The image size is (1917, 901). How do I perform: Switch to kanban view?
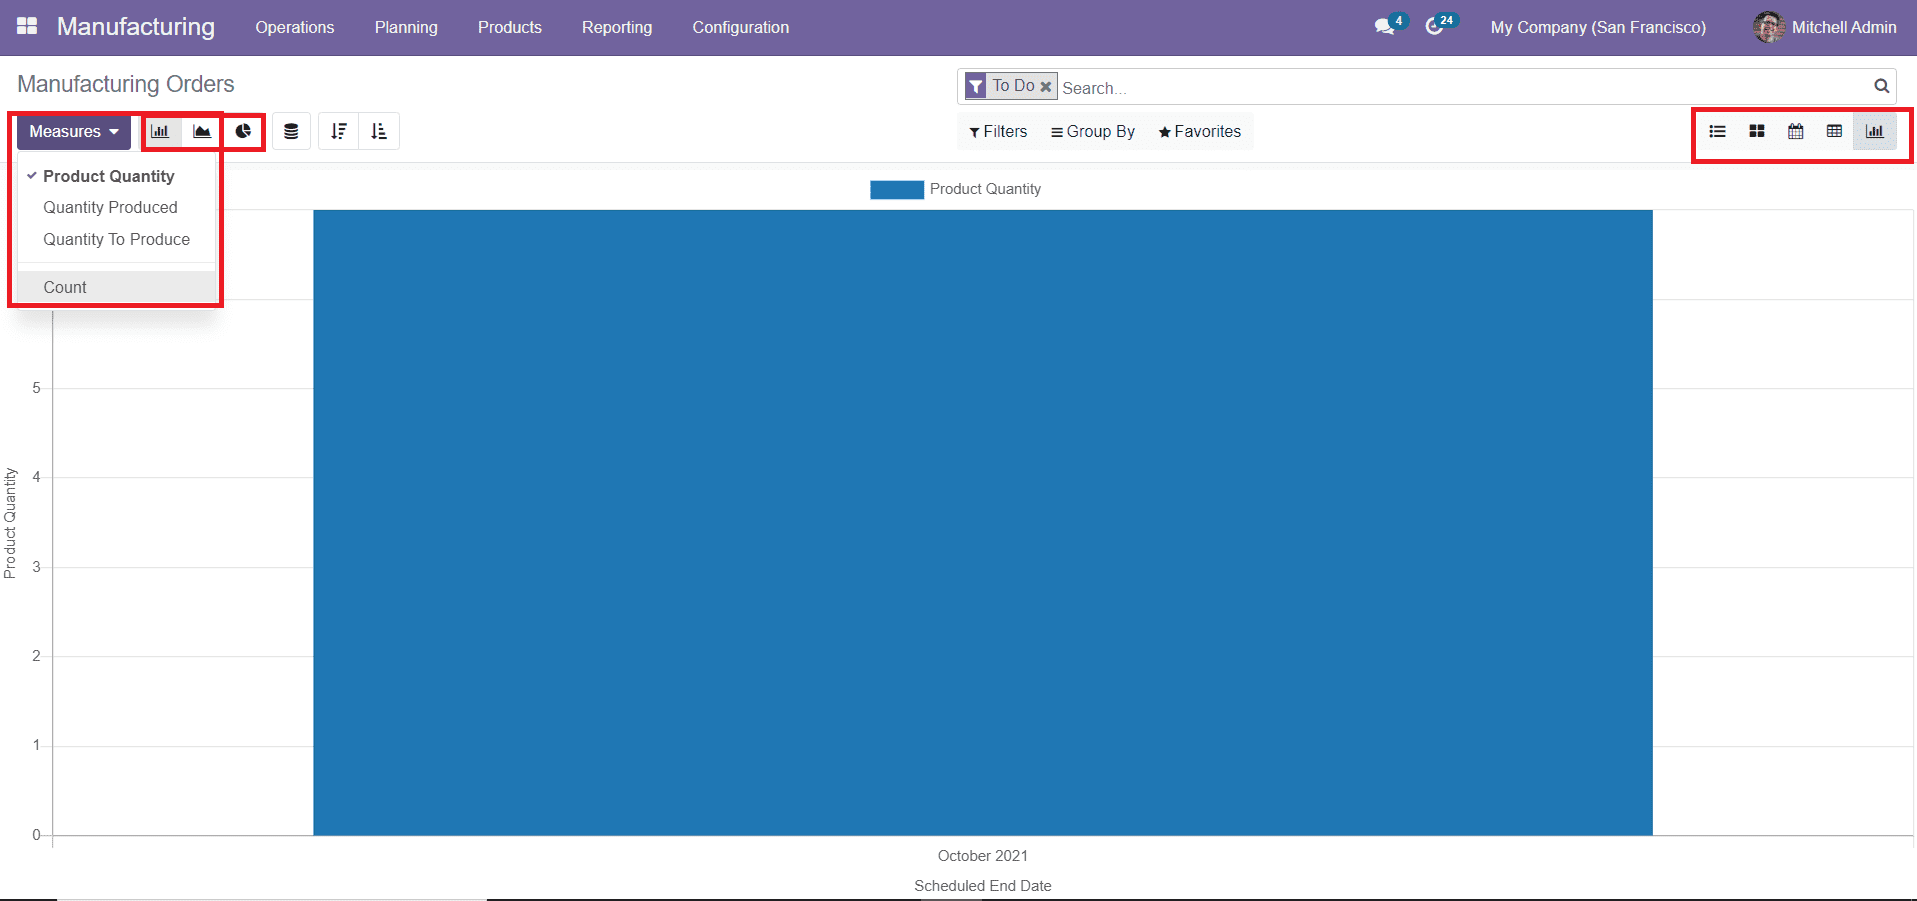[1756, 131]
